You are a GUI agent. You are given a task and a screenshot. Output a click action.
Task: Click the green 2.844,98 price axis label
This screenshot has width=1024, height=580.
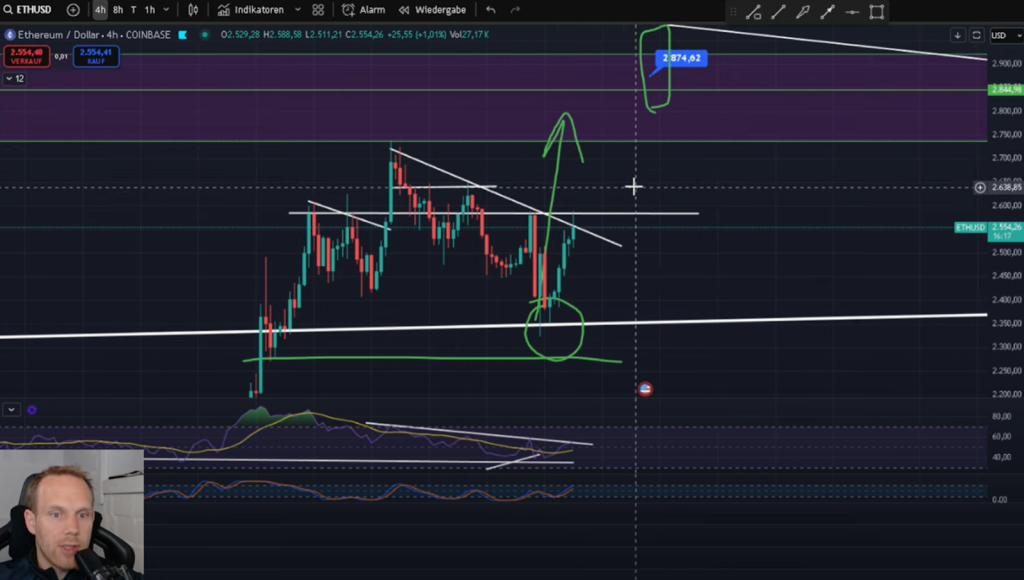point(1005,89)
